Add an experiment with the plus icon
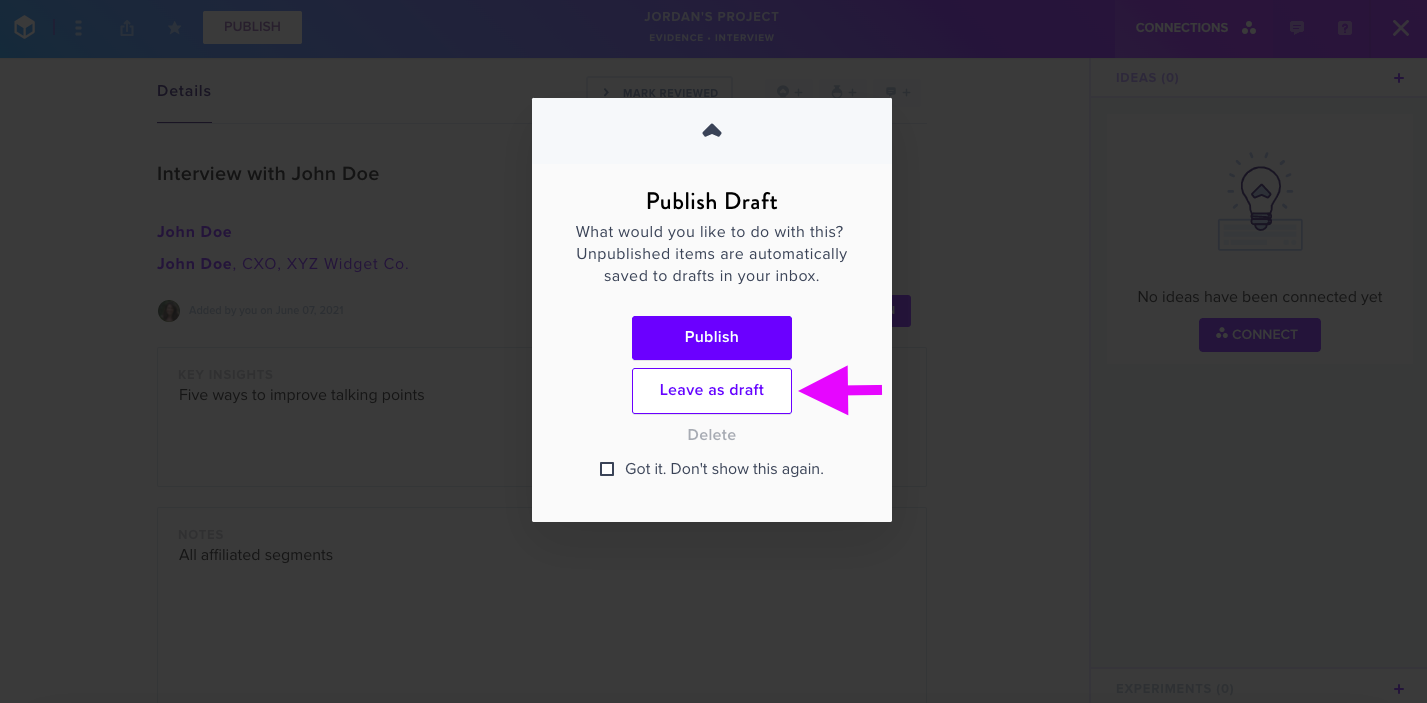Image resolution: width=1427 pixels, height=703 pixels. (1399, 689)
